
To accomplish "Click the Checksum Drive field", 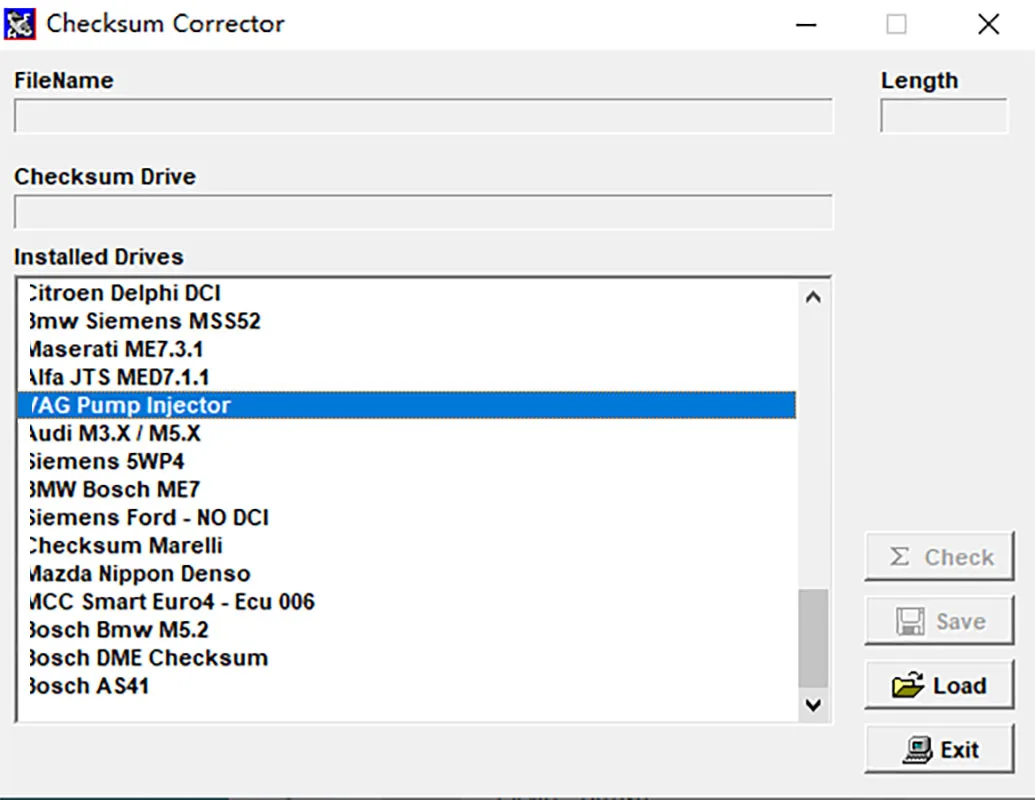I will click(423, 212).
